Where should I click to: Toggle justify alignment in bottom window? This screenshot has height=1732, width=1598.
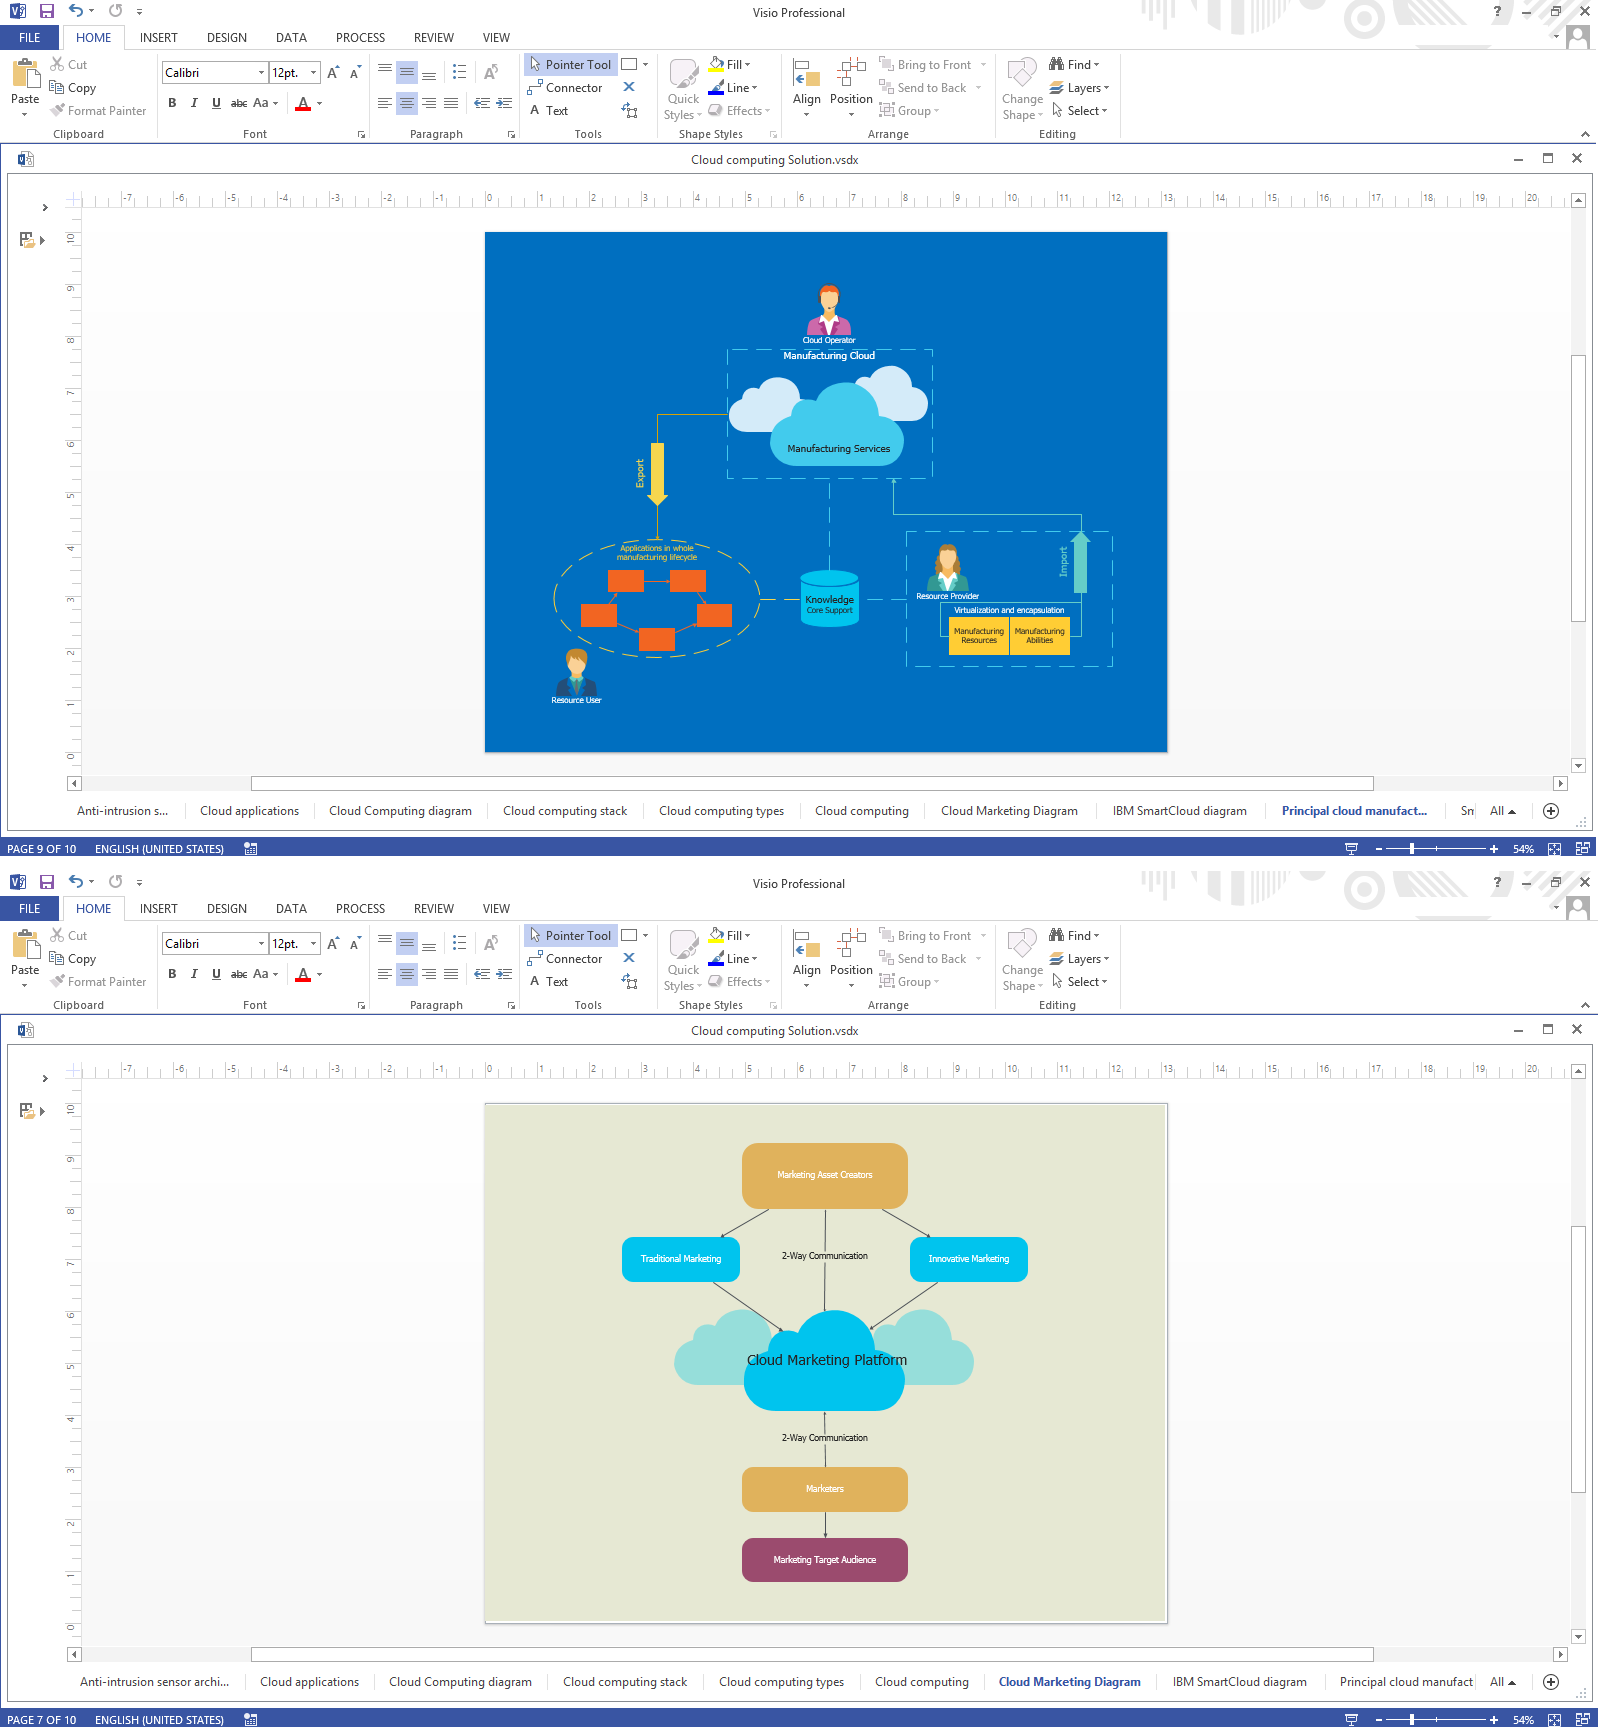click(x=451, y=974)
